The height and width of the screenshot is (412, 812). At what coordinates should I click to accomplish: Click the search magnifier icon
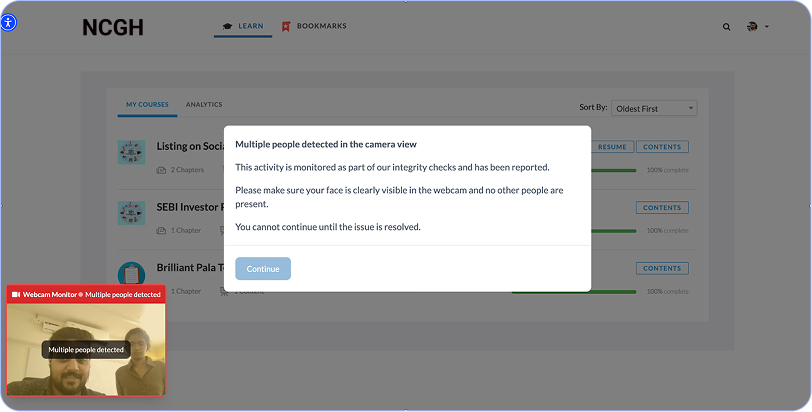727,27
